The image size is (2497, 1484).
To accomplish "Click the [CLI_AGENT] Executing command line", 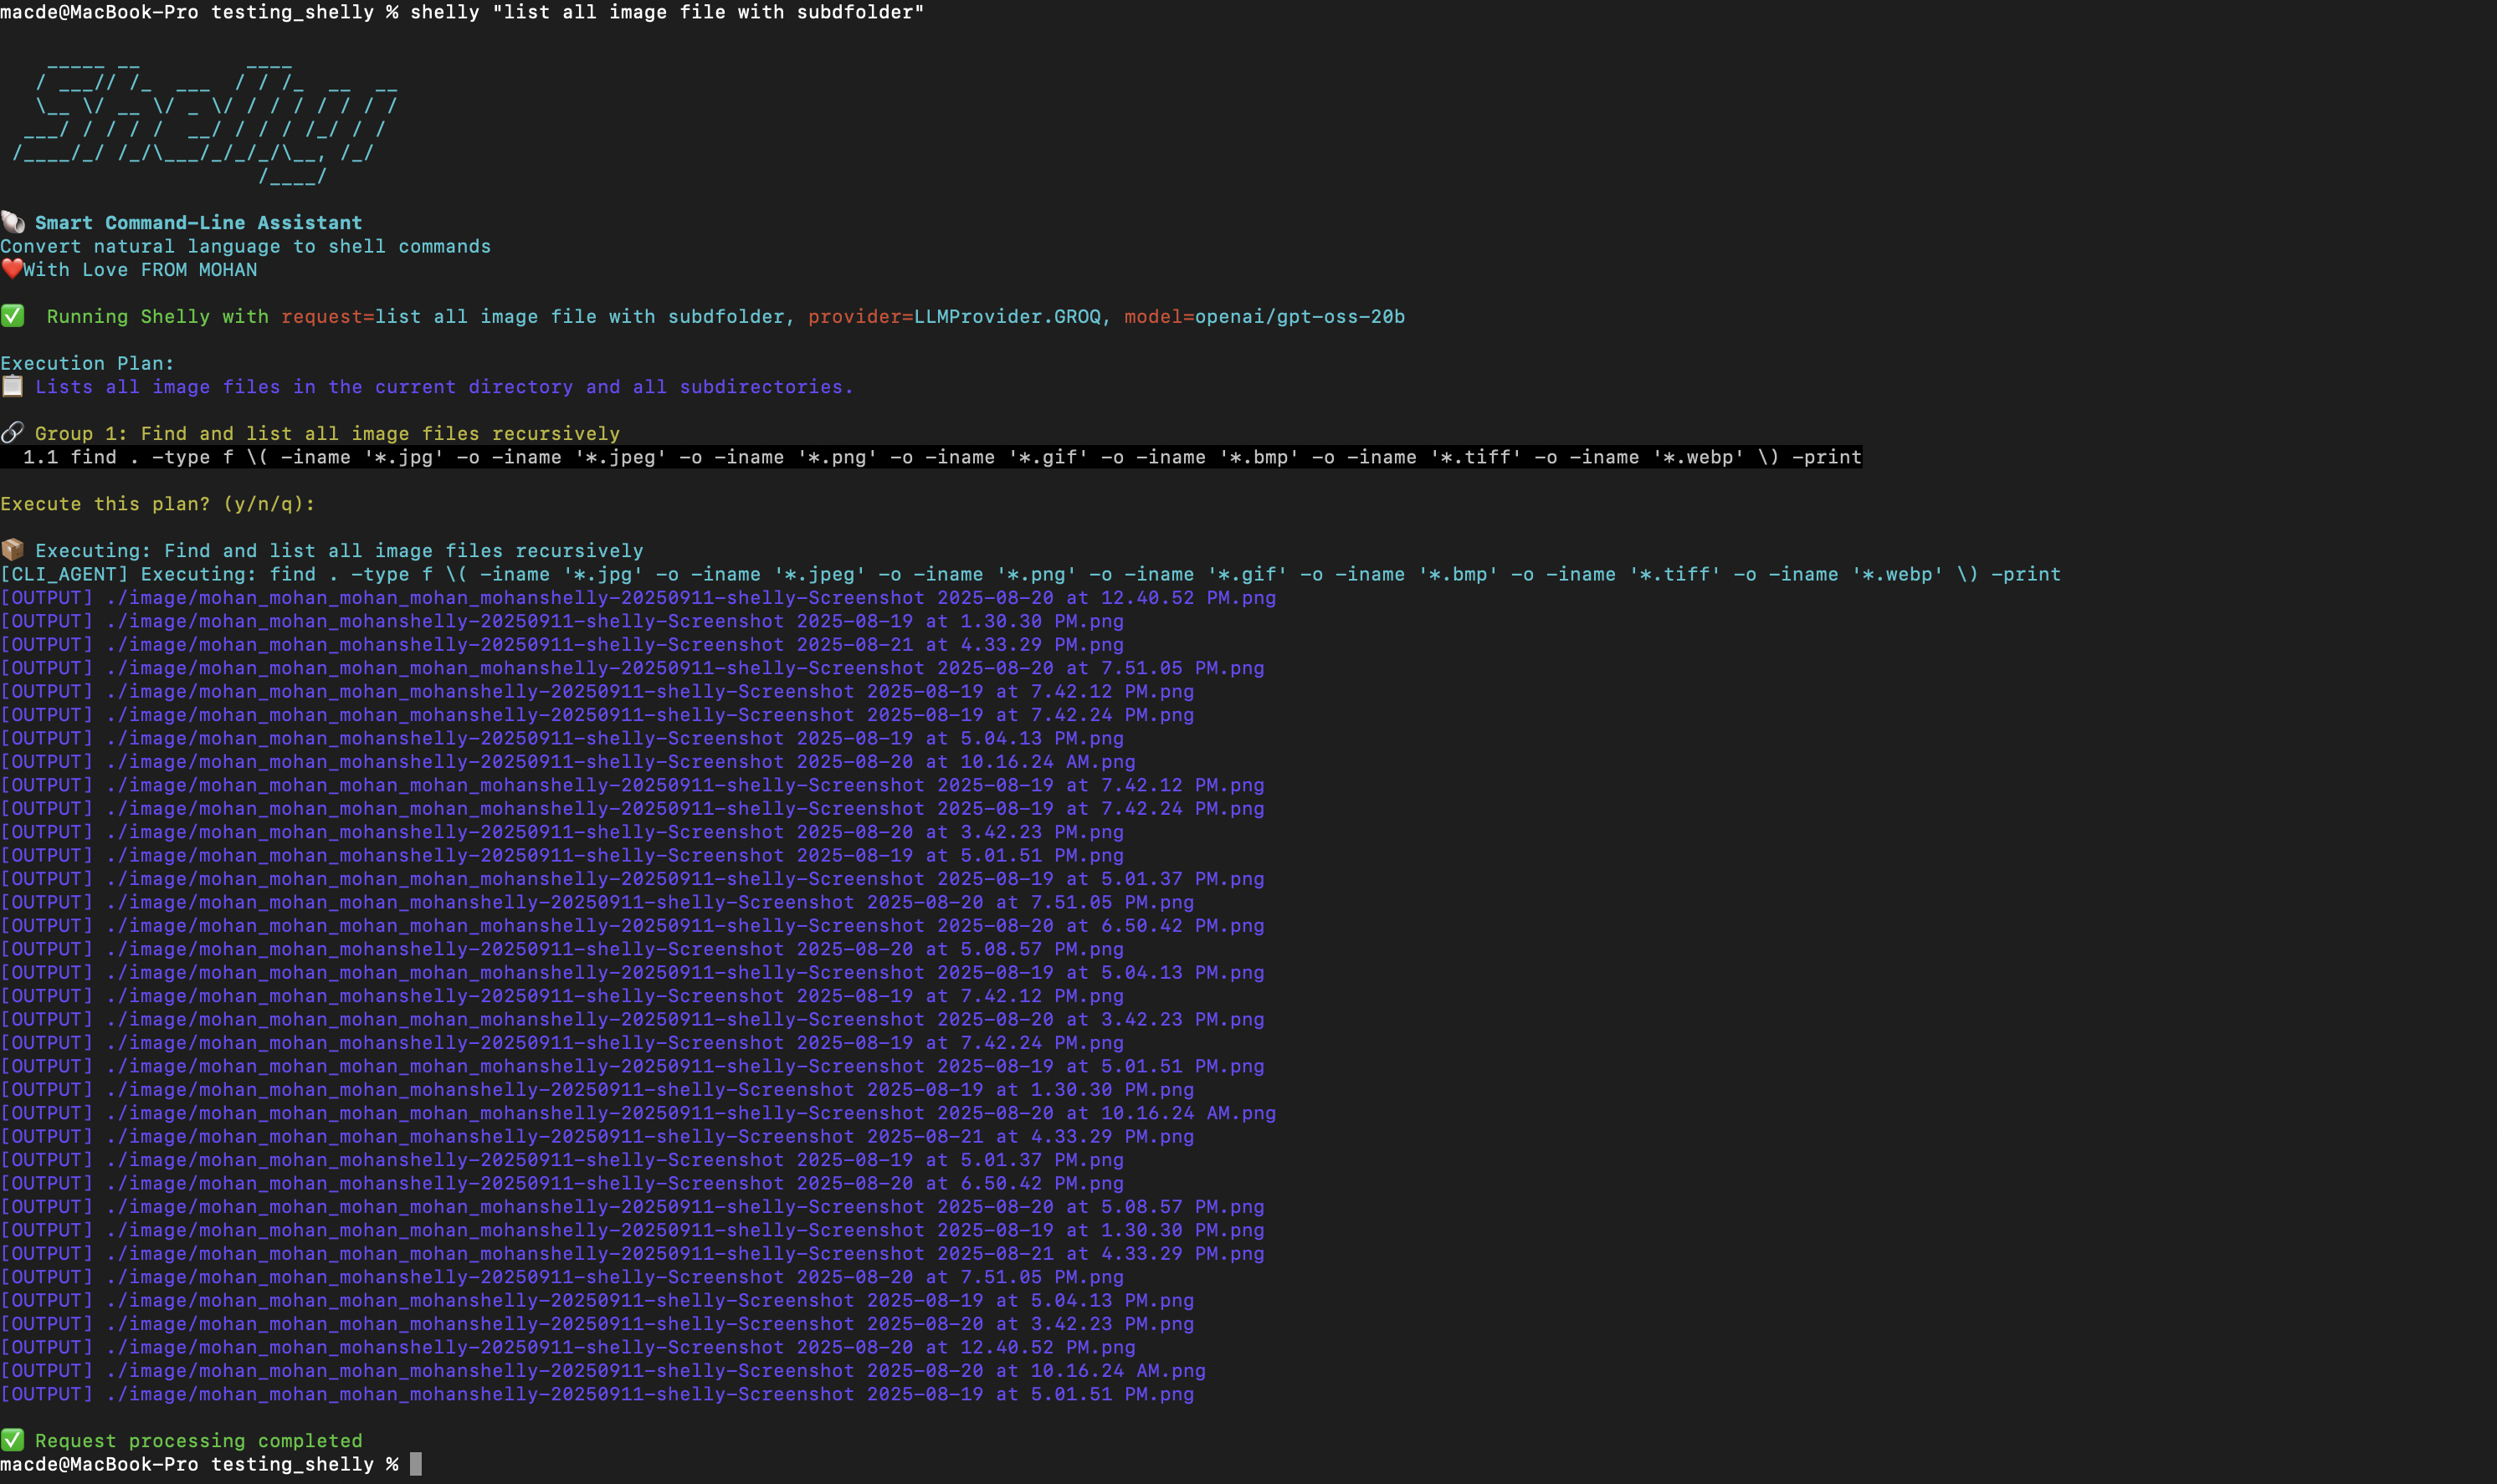I will point(1030,574).
